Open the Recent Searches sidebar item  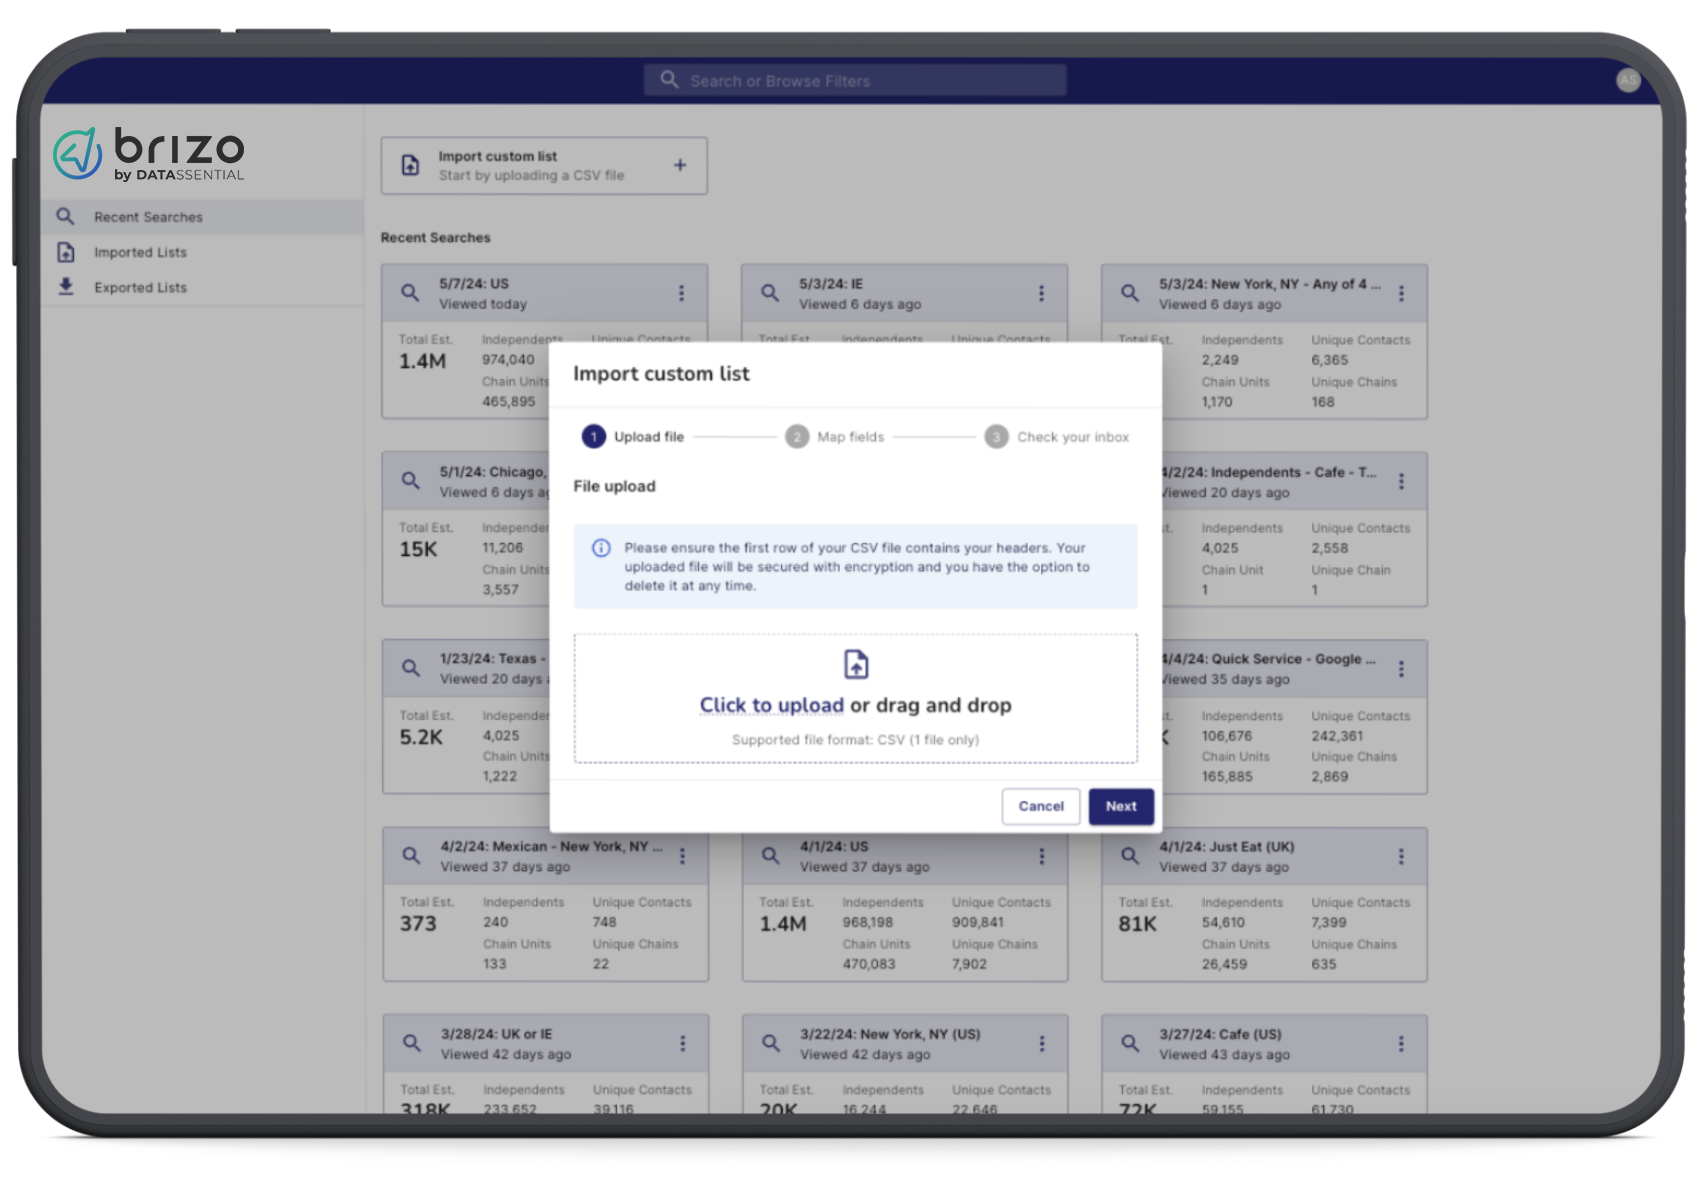tap(148, 217)
